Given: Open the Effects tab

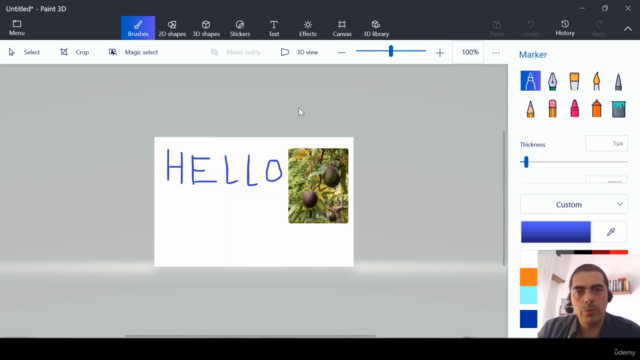Looking at the screenshot, I should point(308,28).
